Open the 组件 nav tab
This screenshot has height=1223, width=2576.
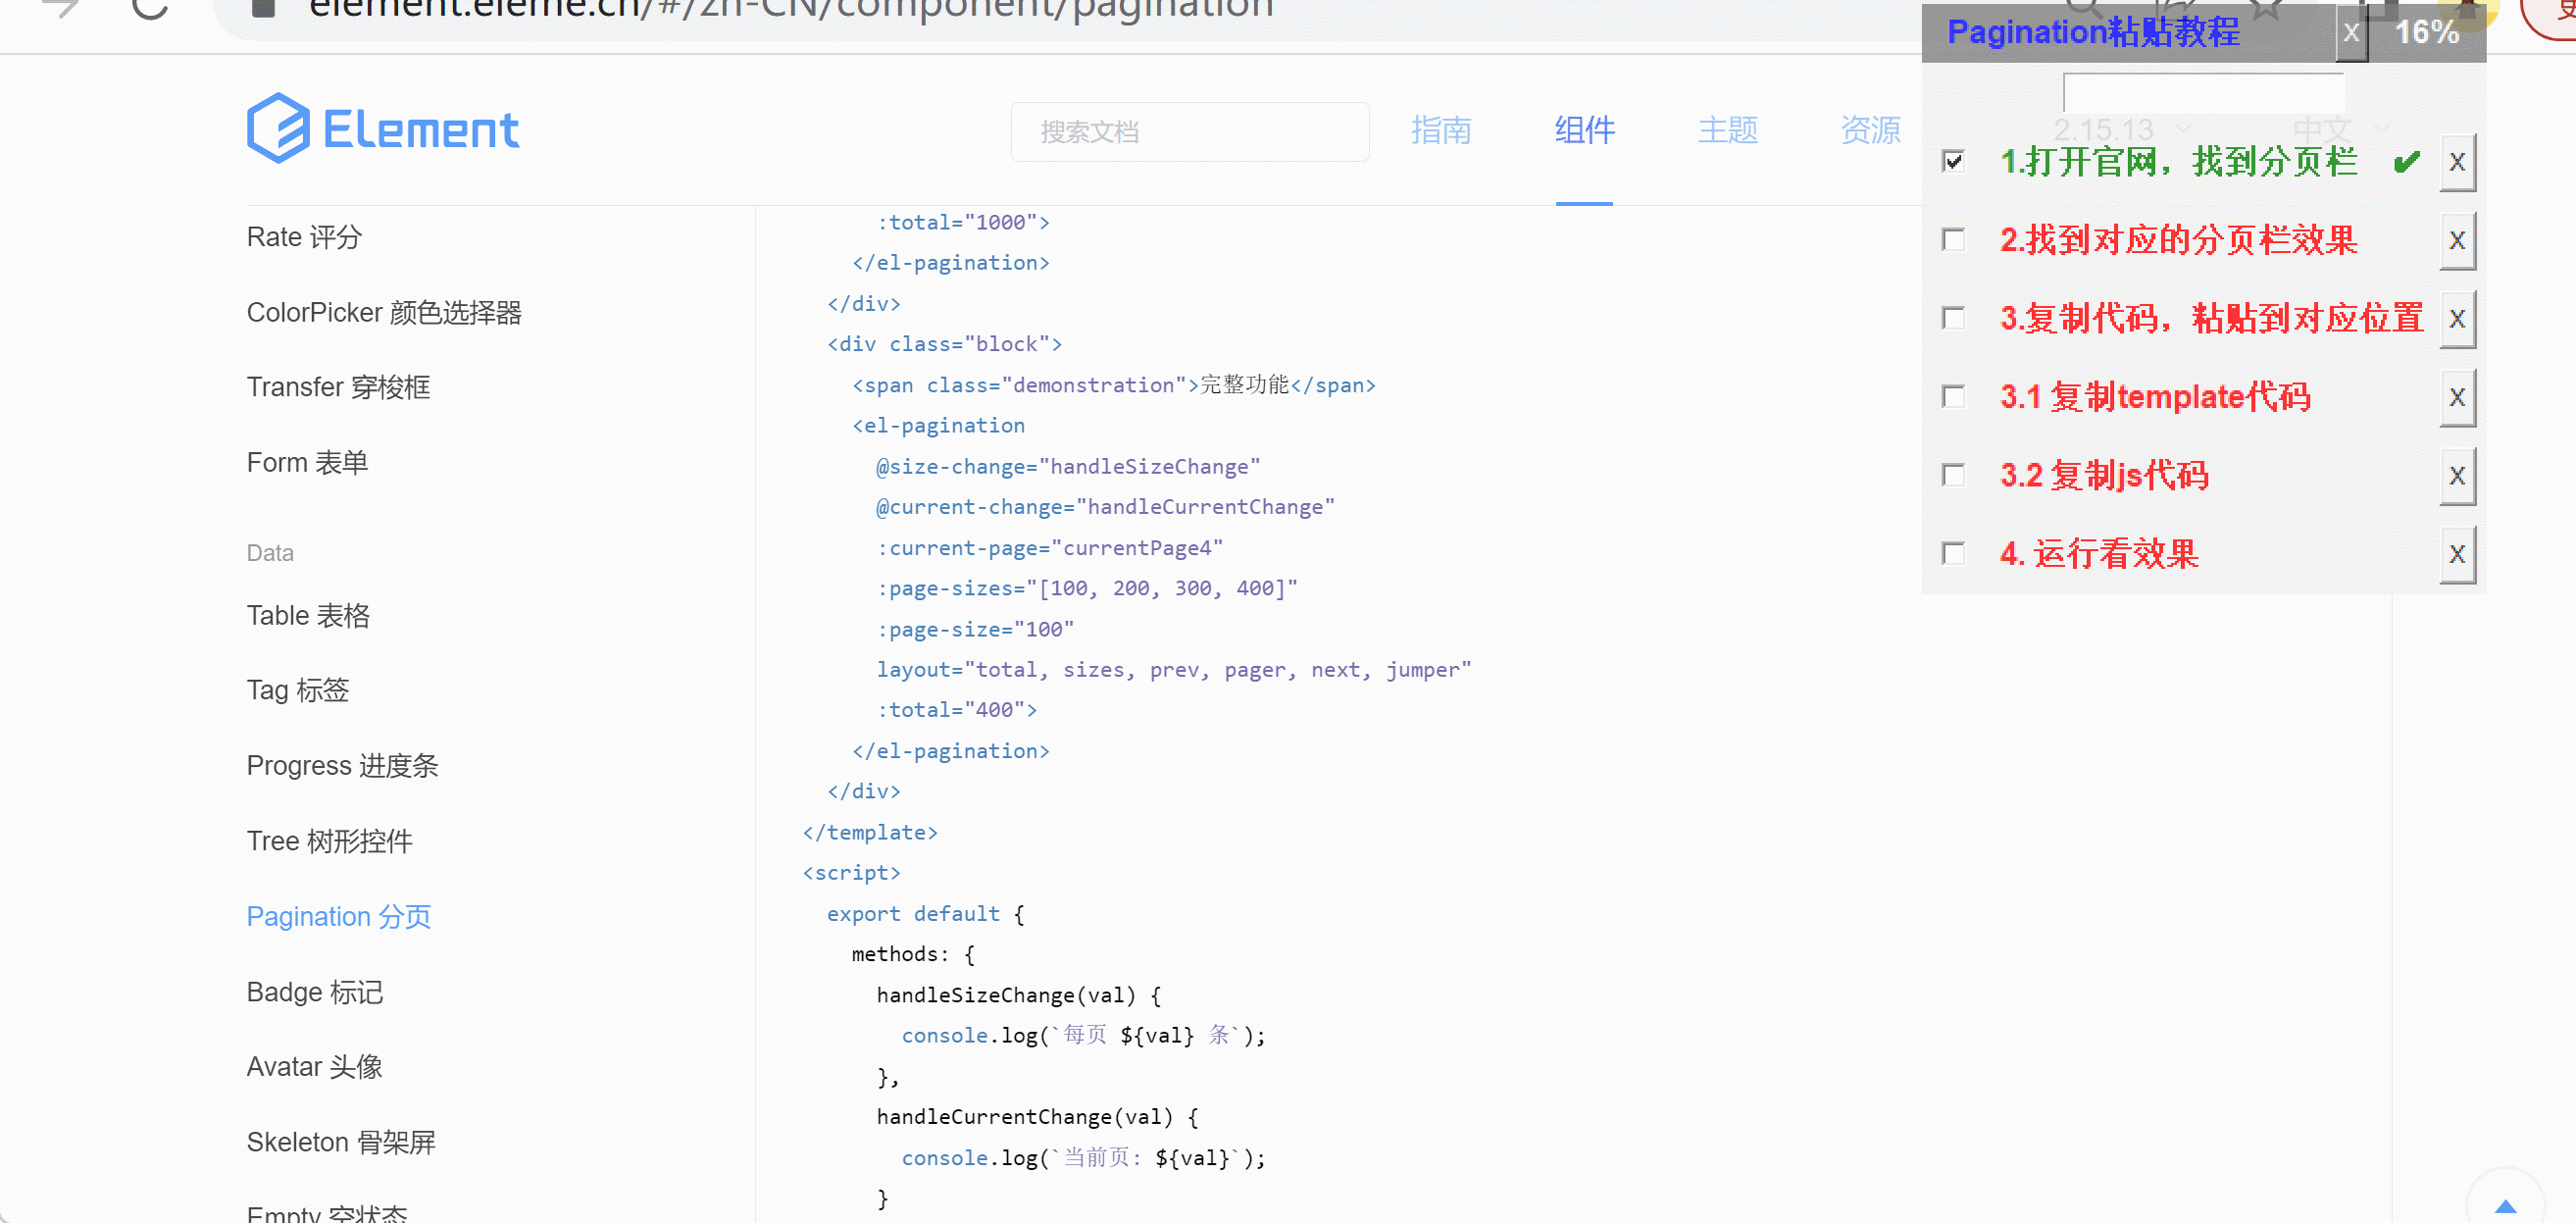coord(1584,130)
